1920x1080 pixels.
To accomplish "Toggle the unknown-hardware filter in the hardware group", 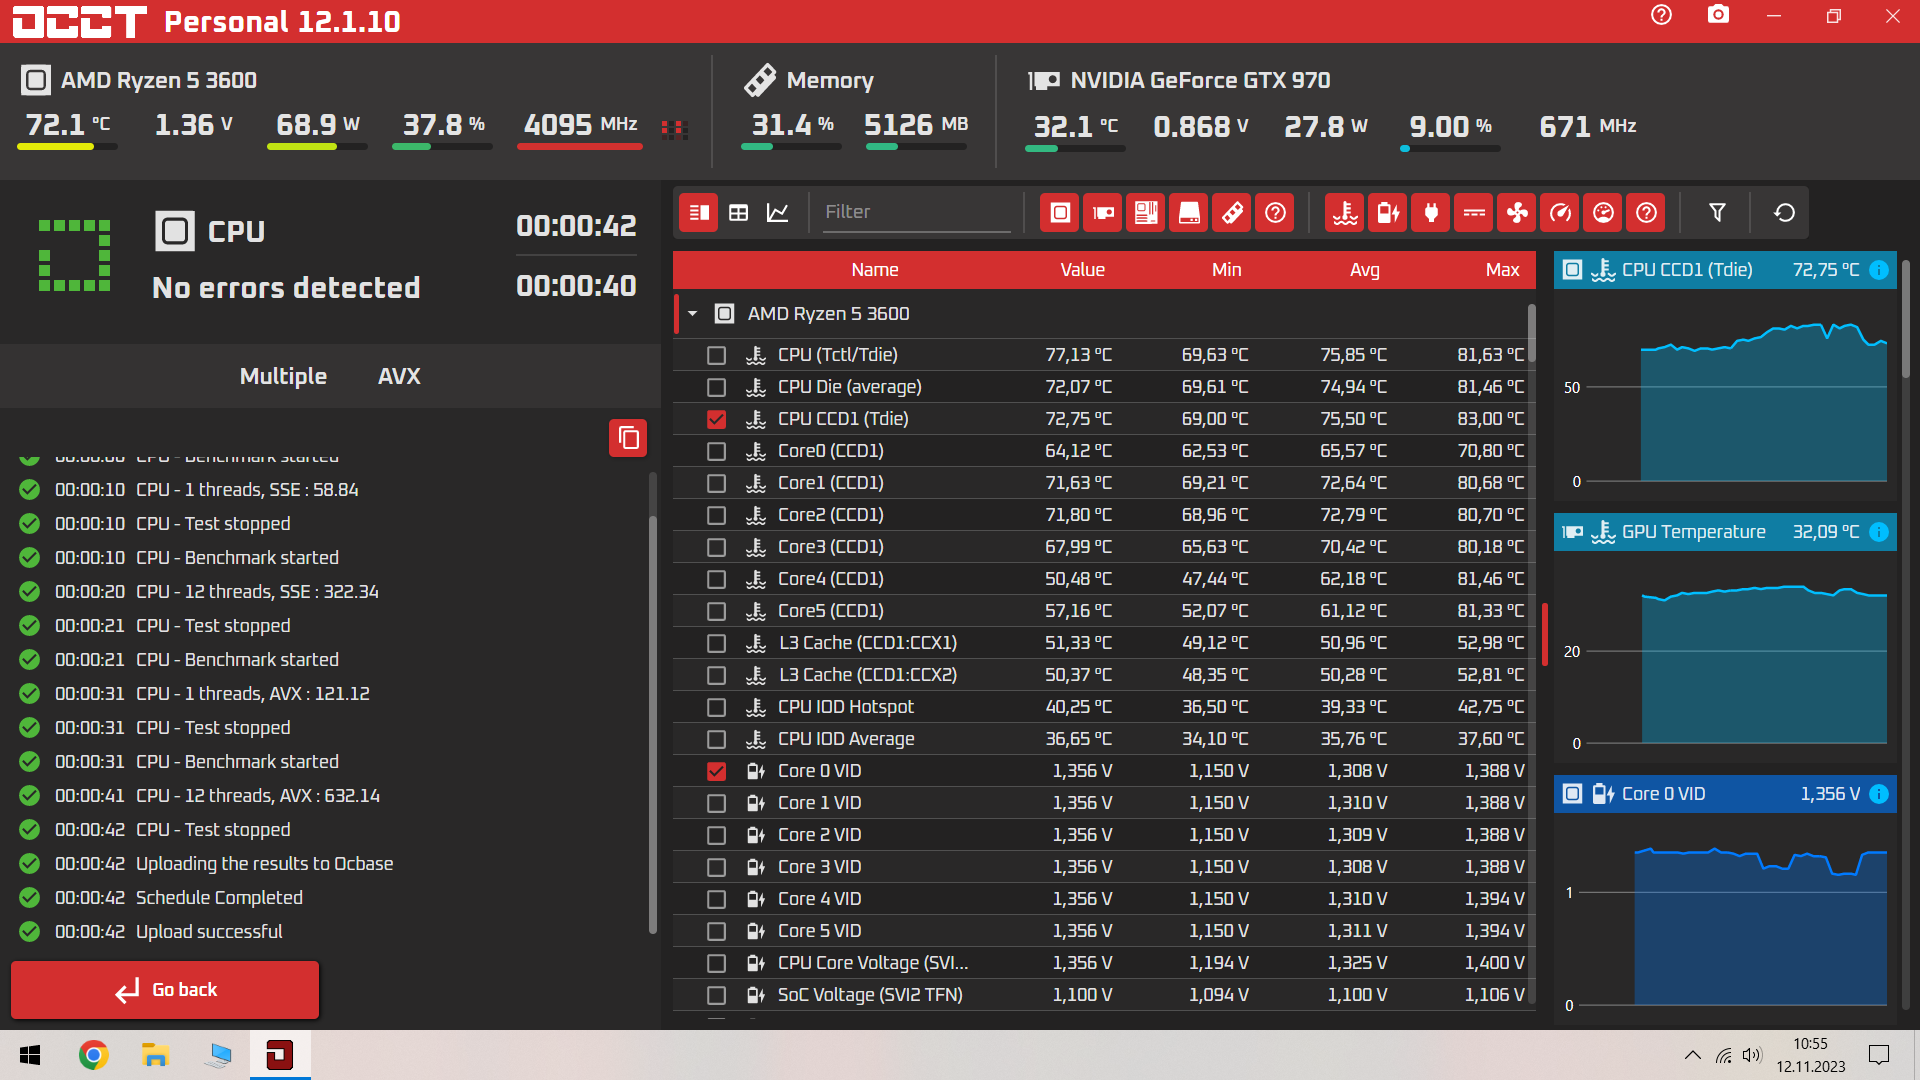I will (1275, 212).
